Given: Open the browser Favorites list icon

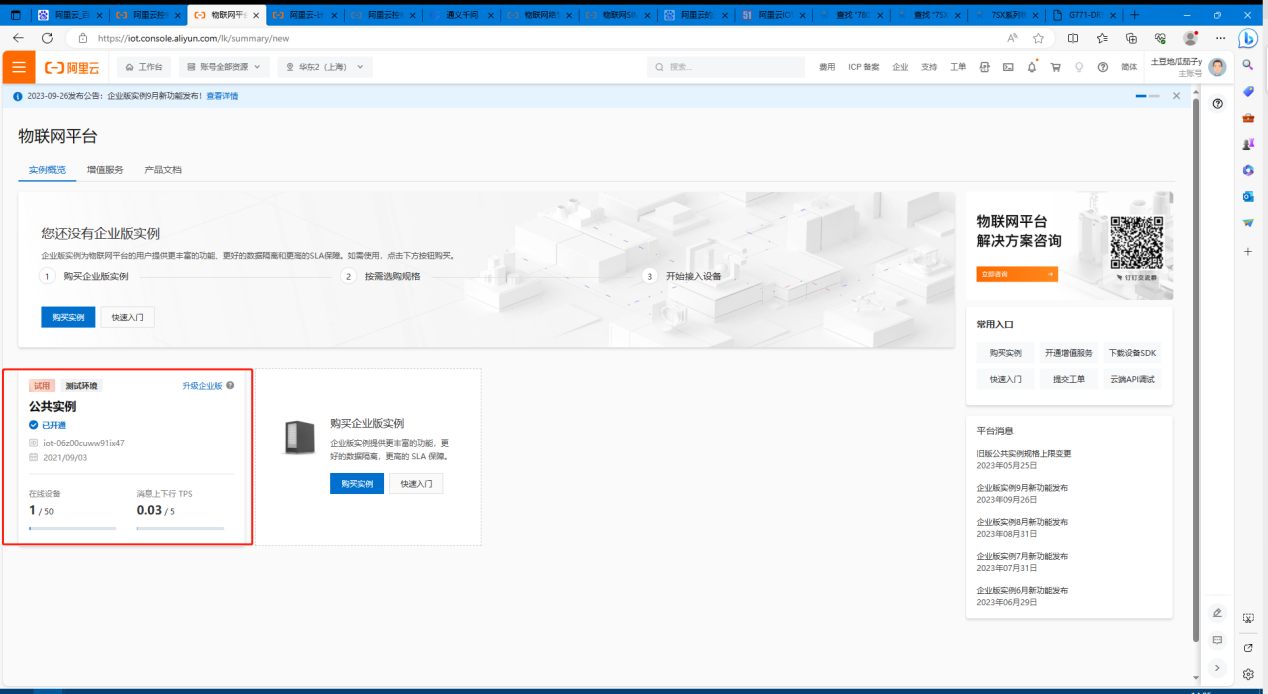Looking at the screenshot, I should pos(1102,38).
